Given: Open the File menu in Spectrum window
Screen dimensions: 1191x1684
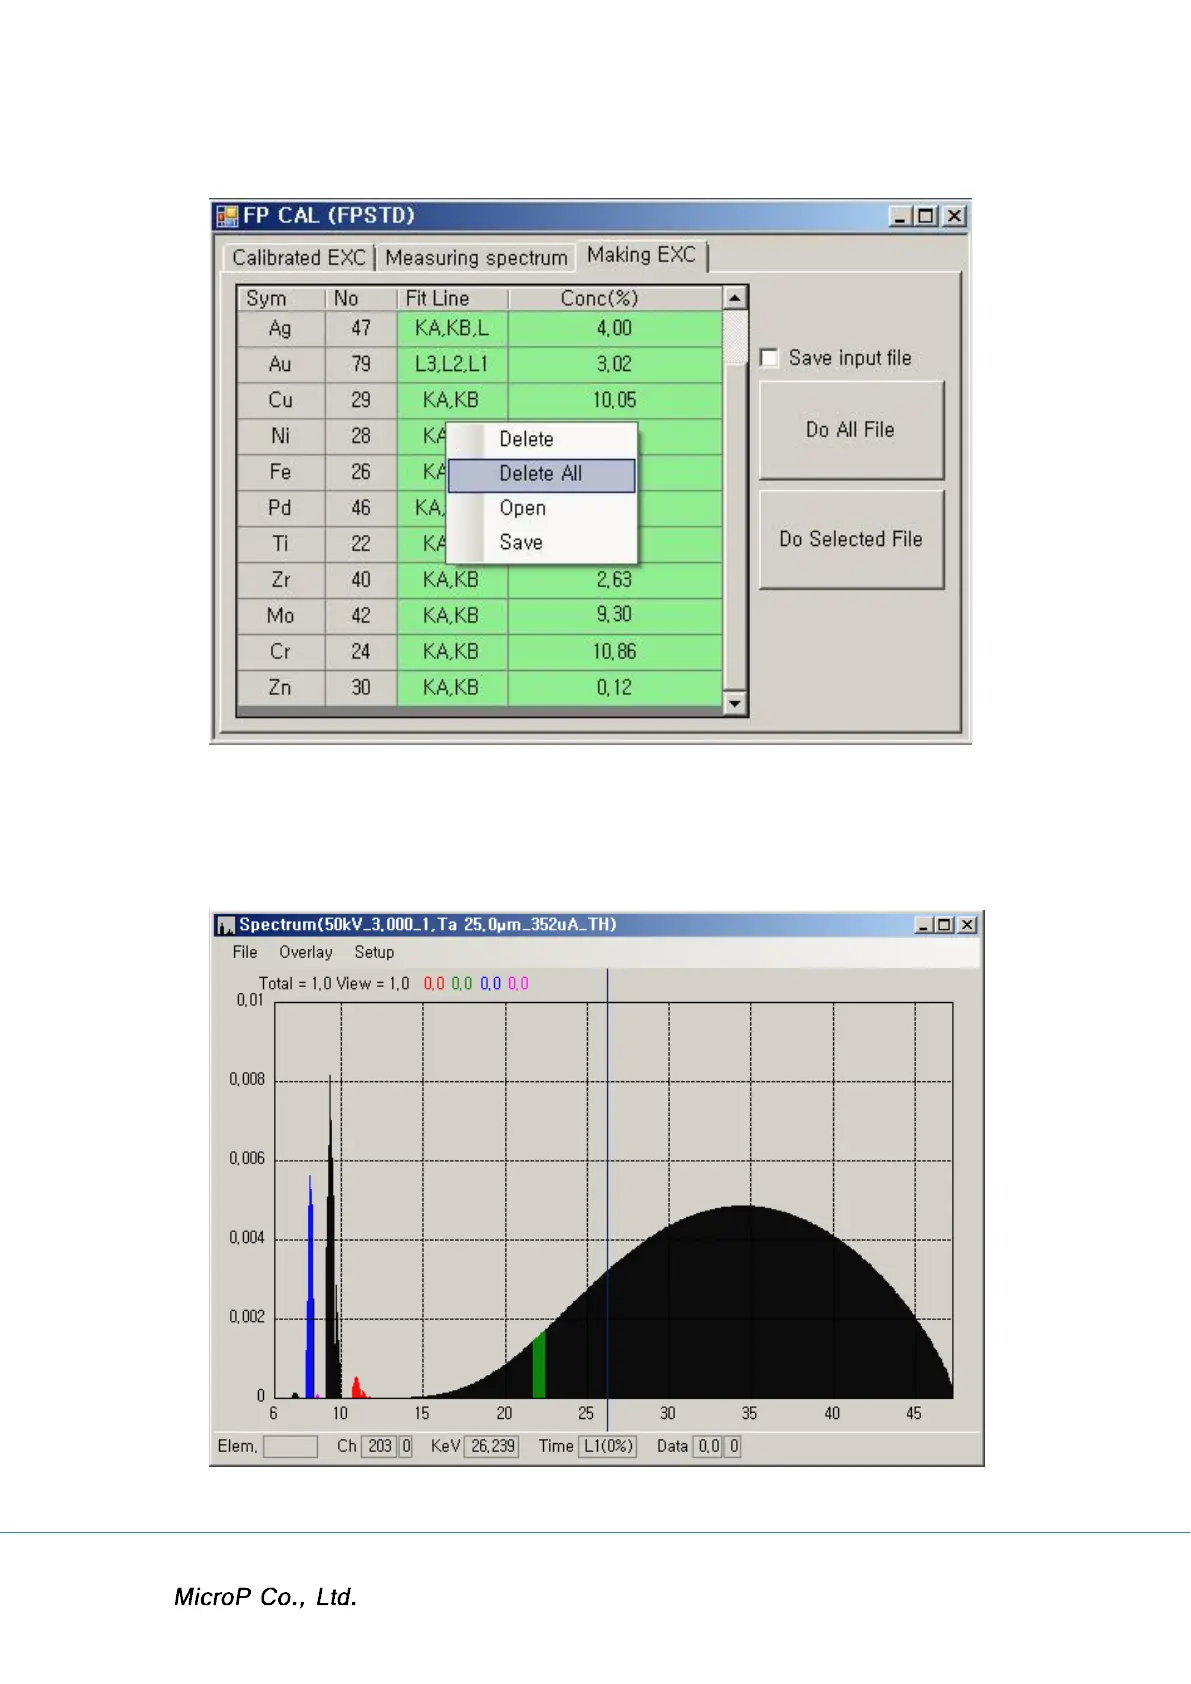Looking at the screenshot, I should click(x=245, y=952).
